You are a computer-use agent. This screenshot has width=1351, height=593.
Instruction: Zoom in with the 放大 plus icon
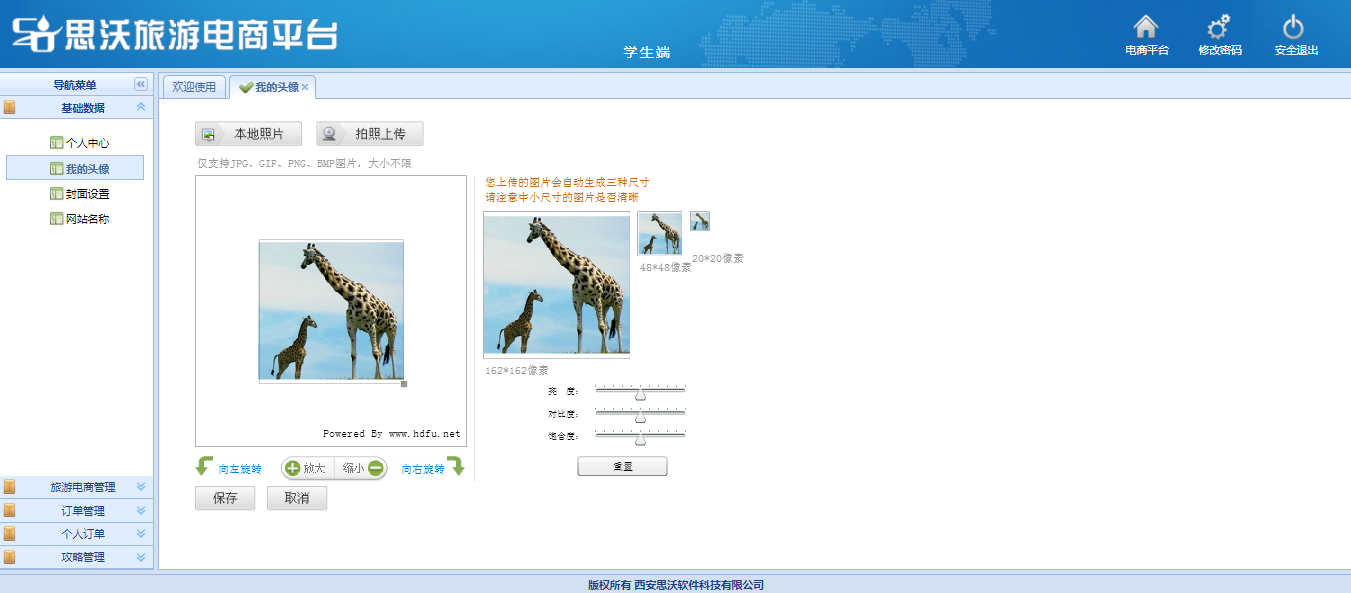point(293,468)
